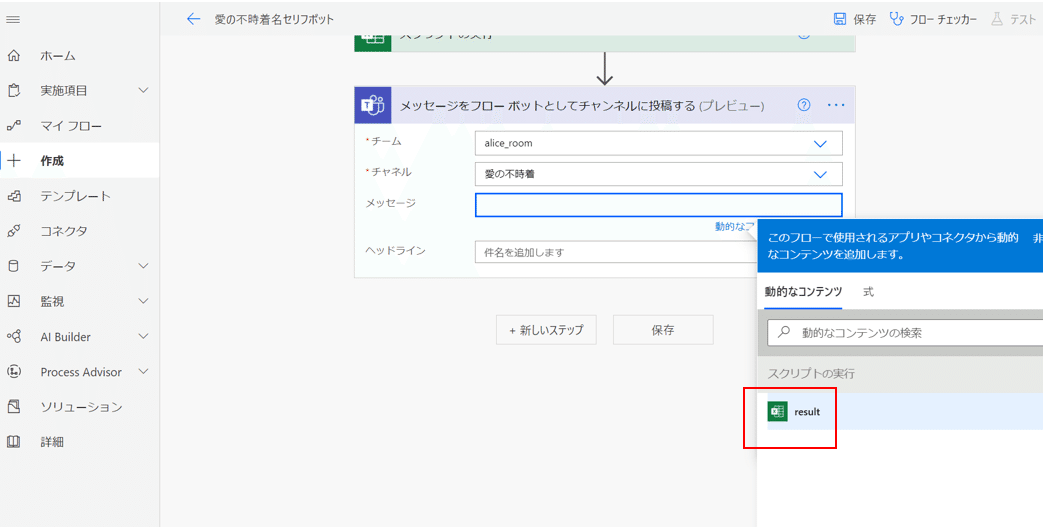
Task: Open マイ フロー in the sidebar
Action: 71,126
